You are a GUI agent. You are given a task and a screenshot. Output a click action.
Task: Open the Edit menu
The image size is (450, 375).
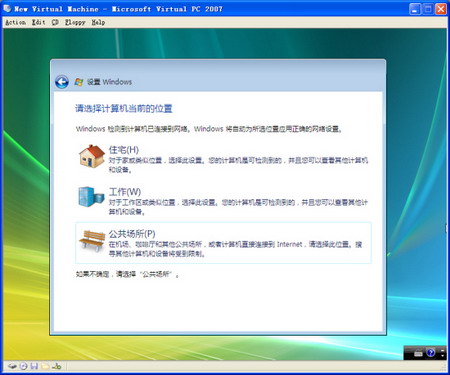tap(39, 22)
